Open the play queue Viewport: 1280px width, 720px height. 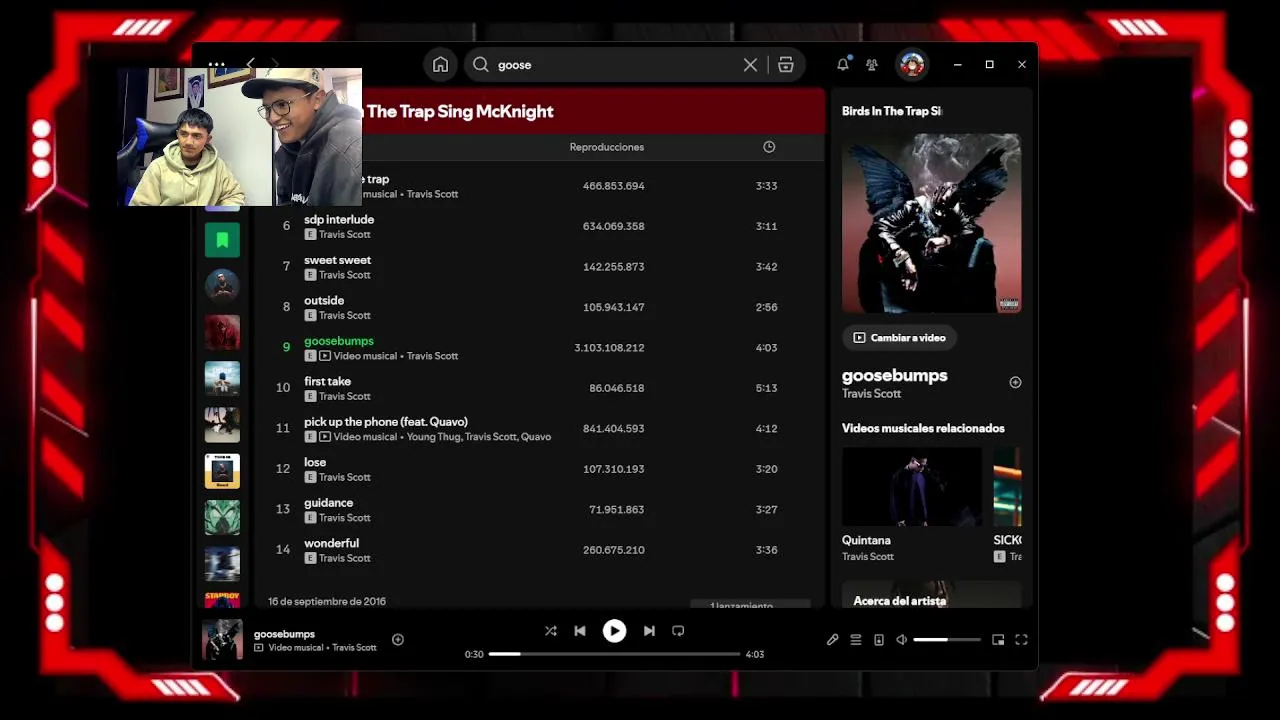(x=856, y=640)
